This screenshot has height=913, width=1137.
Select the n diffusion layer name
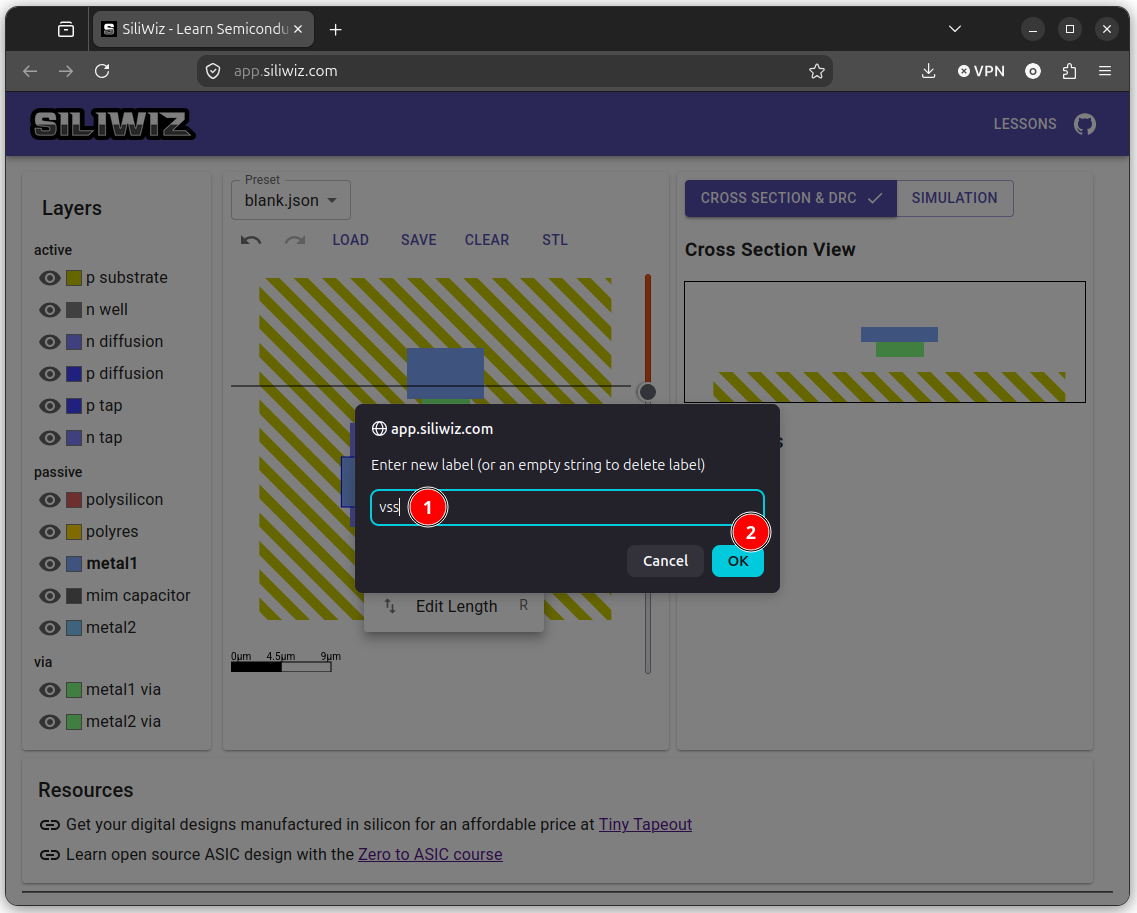pyautogui.click(x=125, y=342)
